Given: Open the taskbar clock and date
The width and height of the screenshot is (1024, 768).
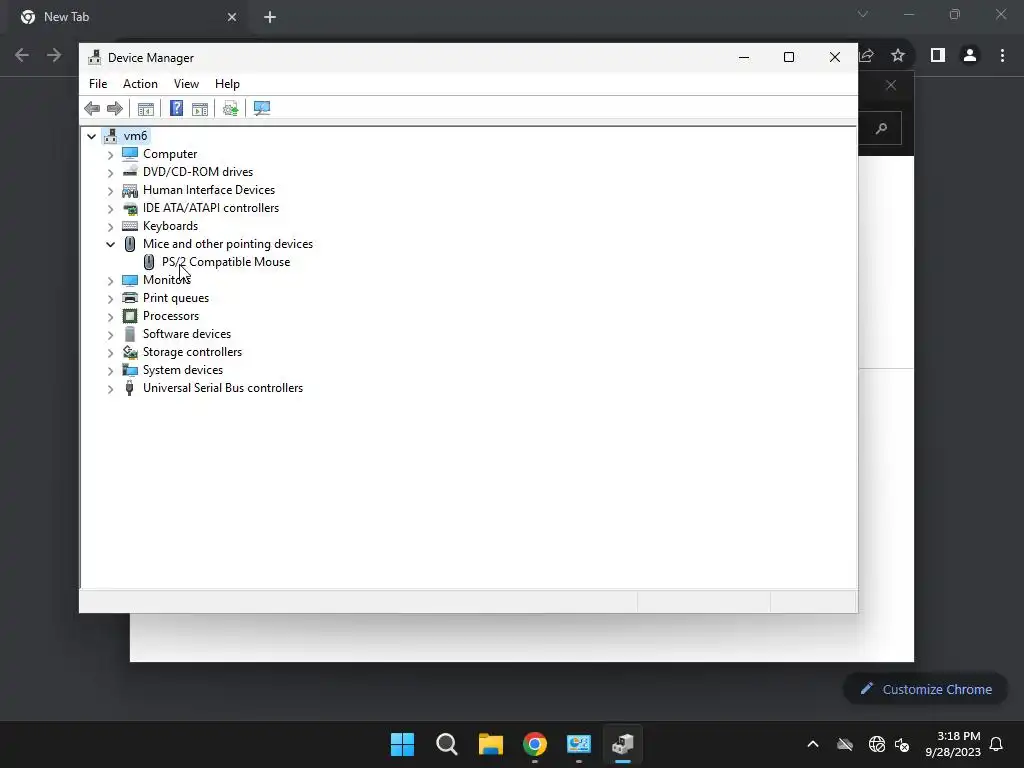Looking at the screenshot, I should [953, 744].
